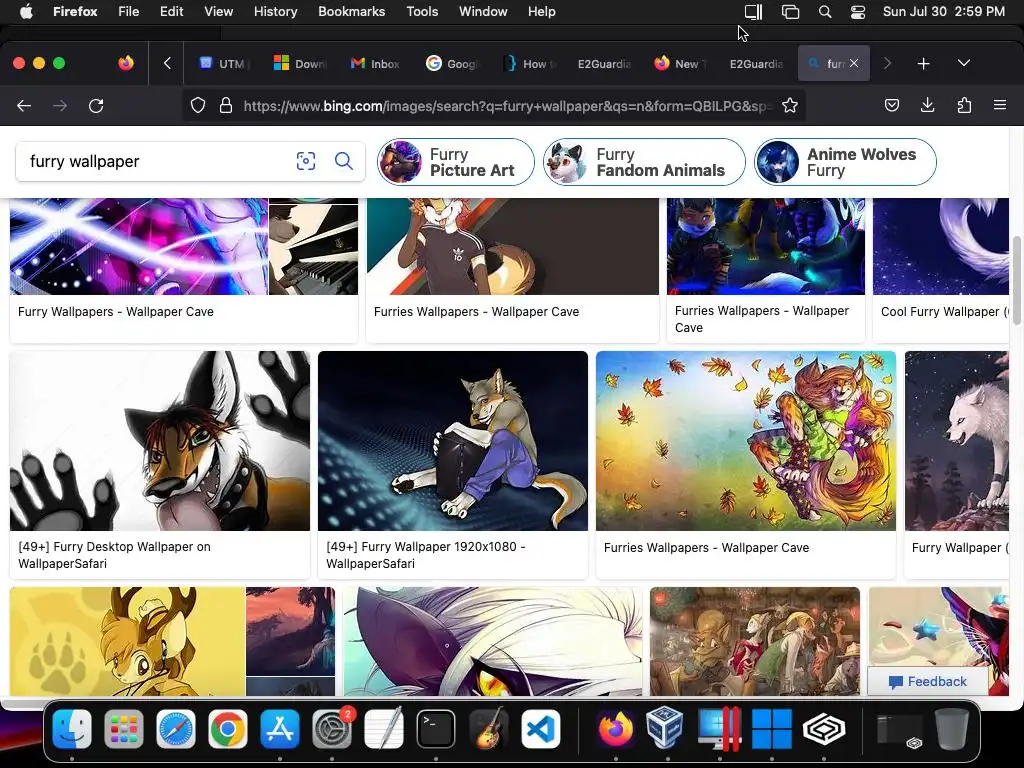The image size is (1024, 768).
Task: Open Firefox View pinned icon
Action: click(x=126, y=63)
